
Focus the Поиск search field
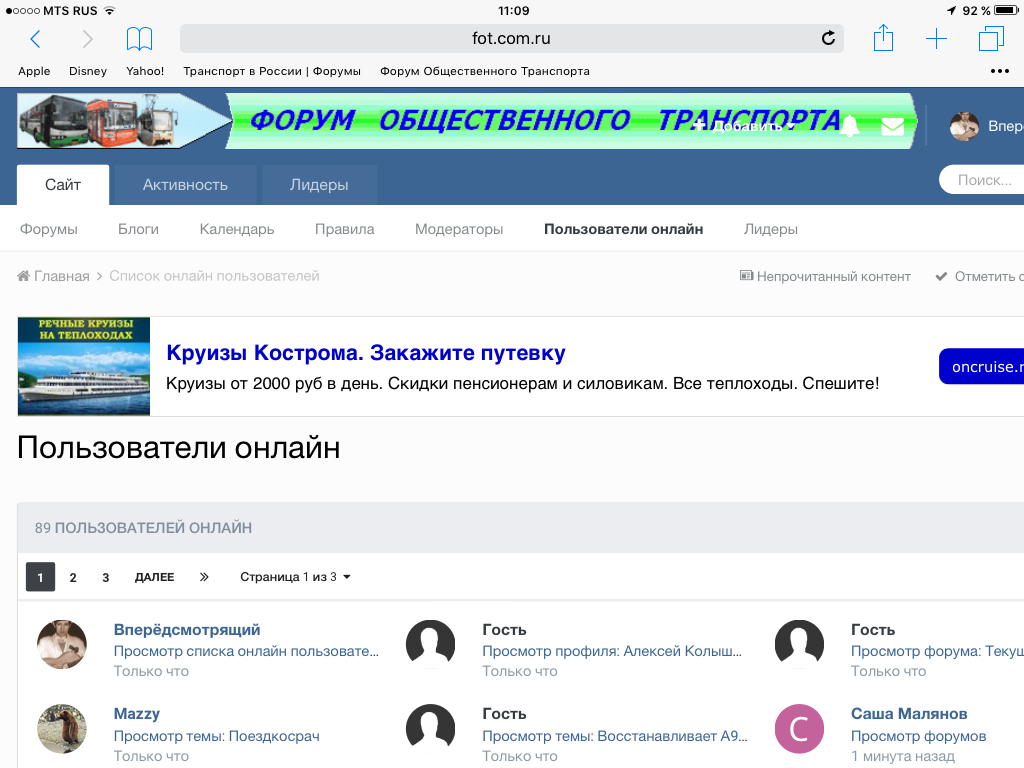[x=982, y=180]
